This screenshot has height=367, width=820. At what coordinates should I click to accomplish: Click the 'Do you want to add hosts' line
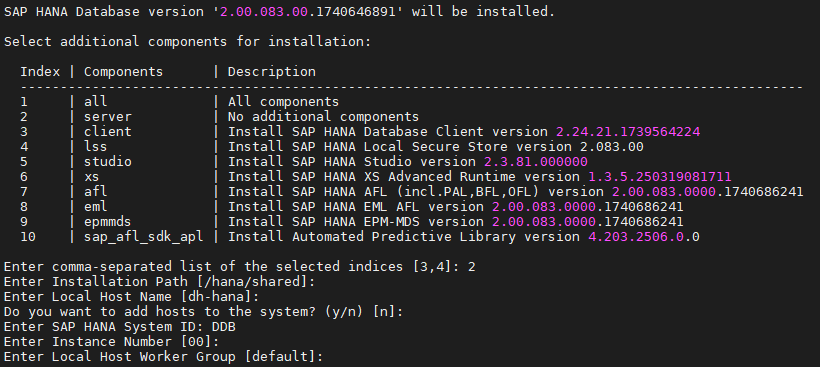[203, 312]
